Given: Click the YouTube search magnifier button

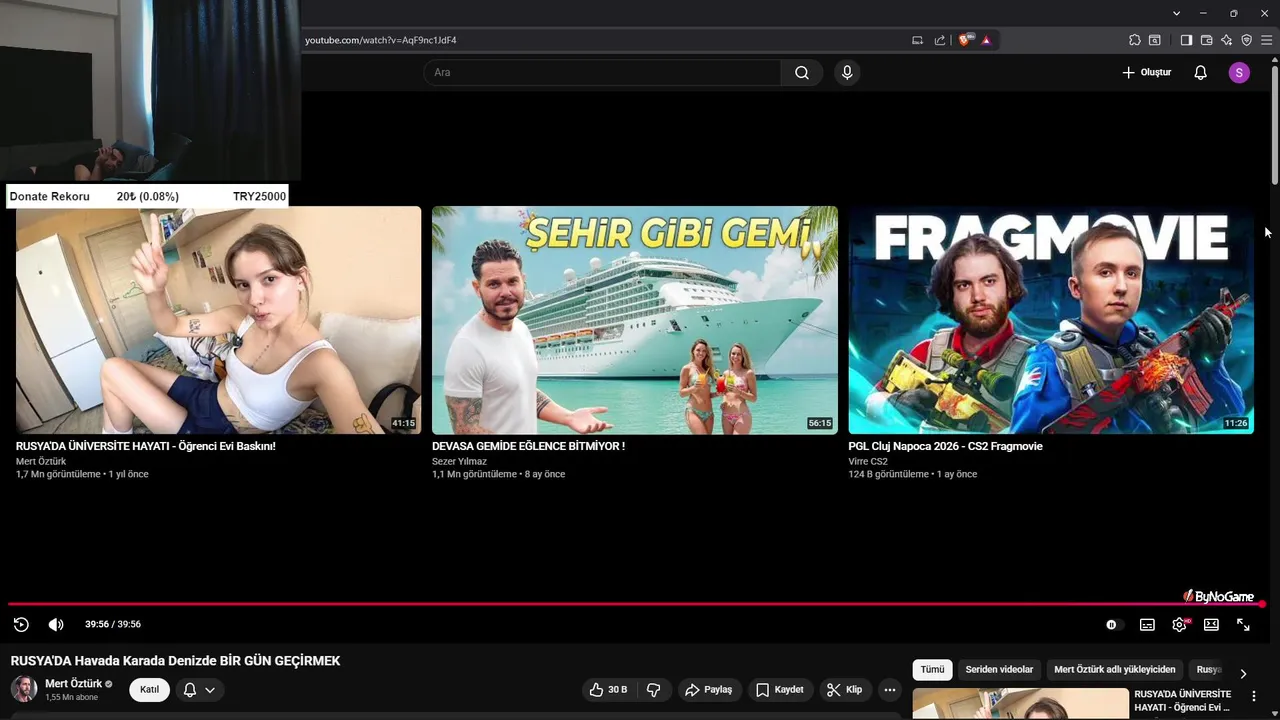Looking at the screenshot, I should [802, 72].
